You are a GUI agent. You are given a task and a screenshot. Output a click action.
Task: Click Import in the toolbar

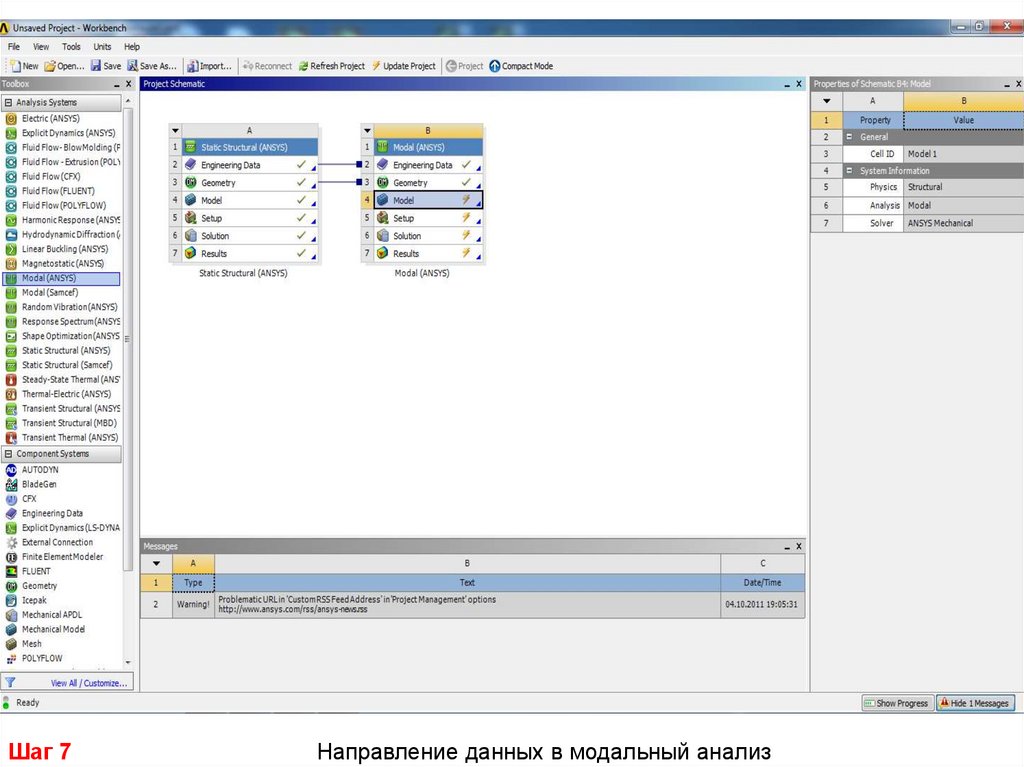click(209, 66)
